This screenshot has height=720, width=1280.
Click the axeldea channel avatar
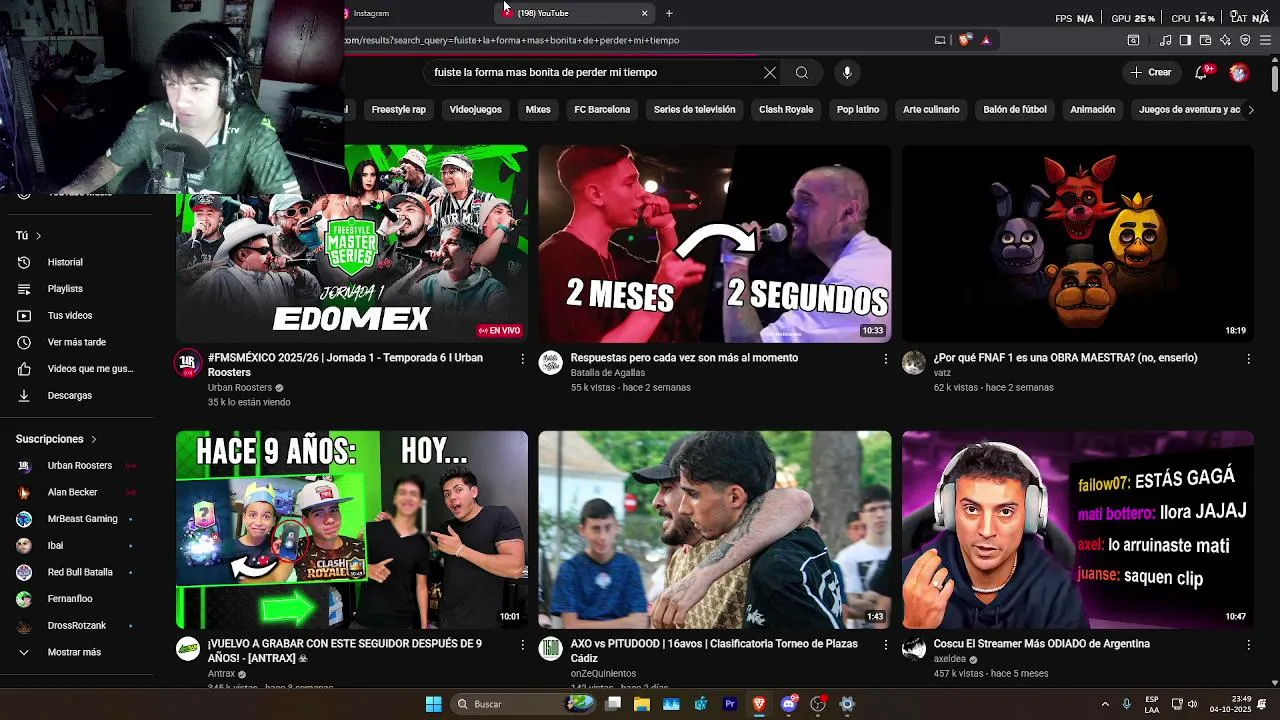click(914, 649)
